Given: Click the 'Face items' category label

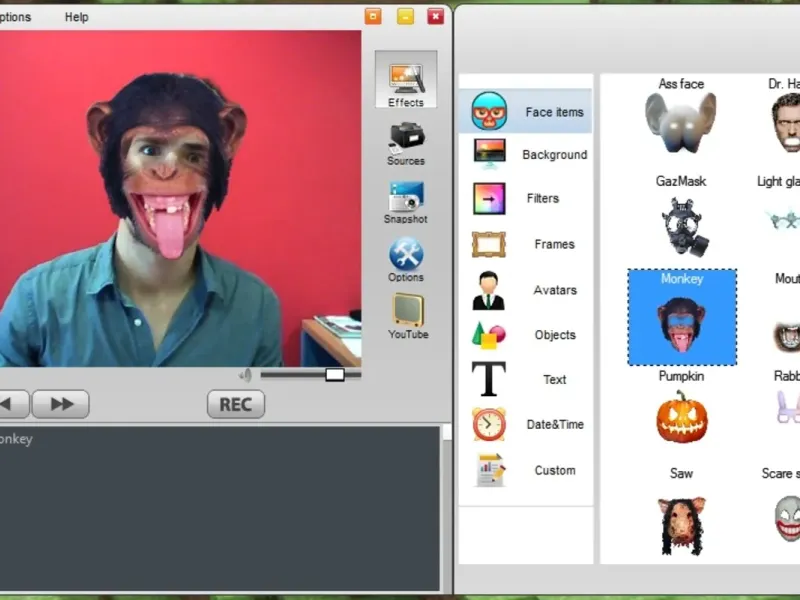Looking at the screenshot, I should click(x=554, y=112).
